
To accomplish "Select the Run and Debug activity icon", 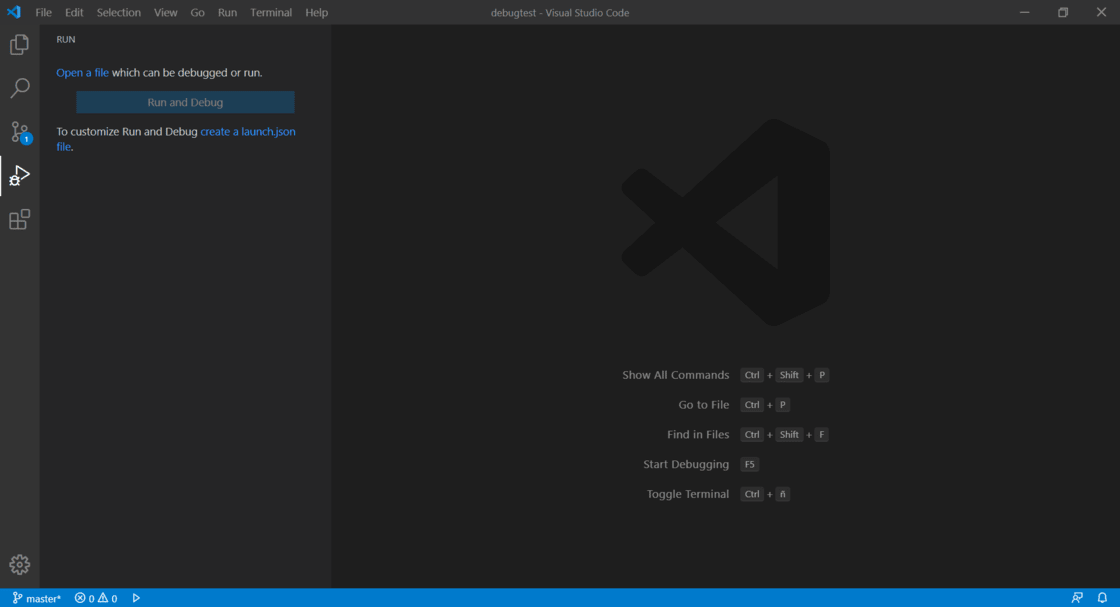I will pos(19,176).
